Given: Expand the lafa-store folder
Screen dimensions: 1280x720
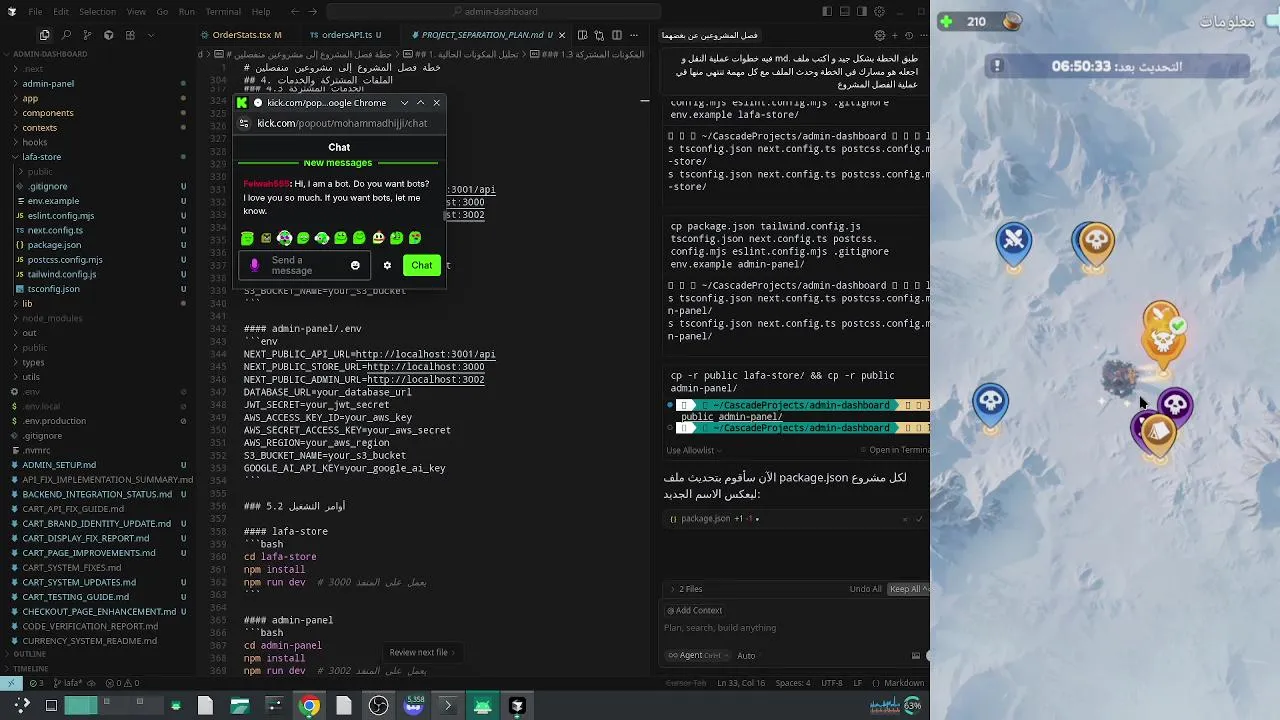Looking at the screenshot, I should [41, 157].
